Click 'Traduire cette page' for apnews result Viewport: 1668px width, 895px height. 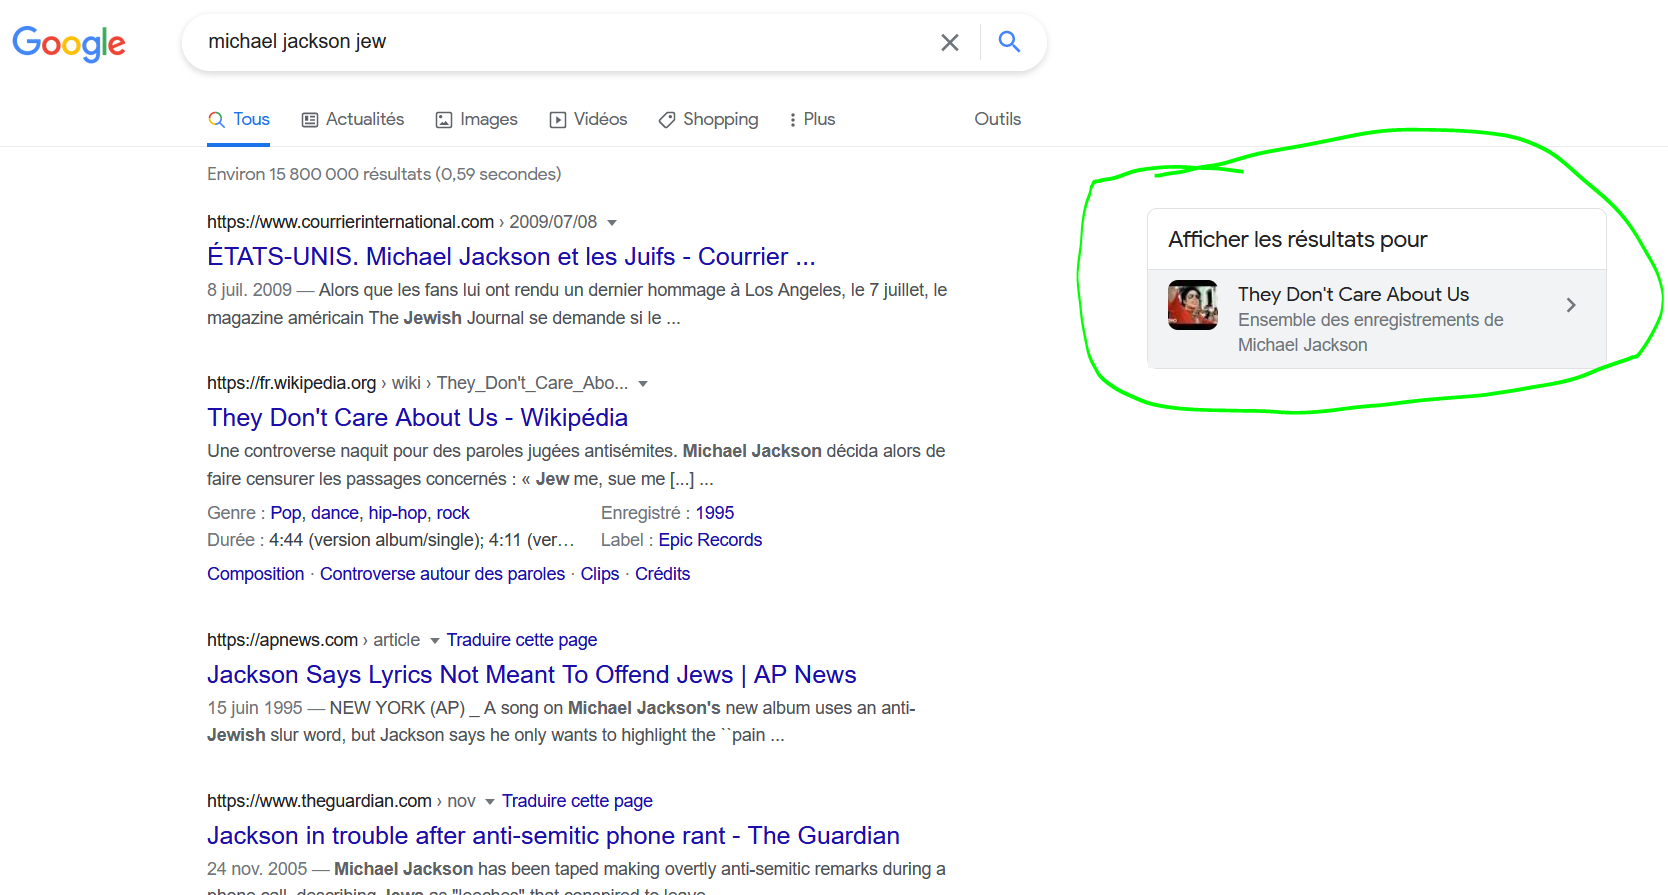522,640
